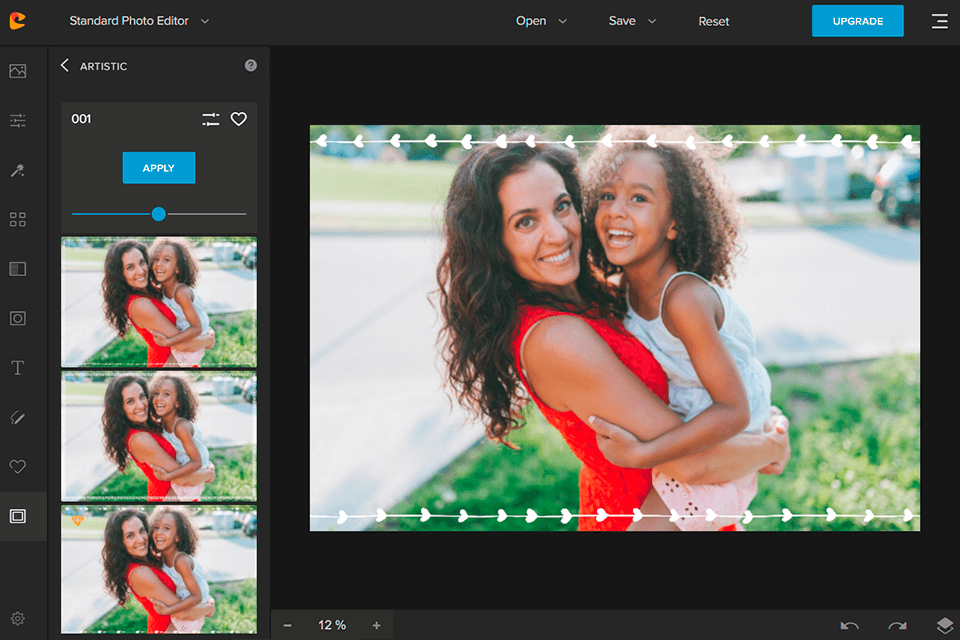Zoom out with the minus icon
The image size is (960, 640).
click(287, 625)
